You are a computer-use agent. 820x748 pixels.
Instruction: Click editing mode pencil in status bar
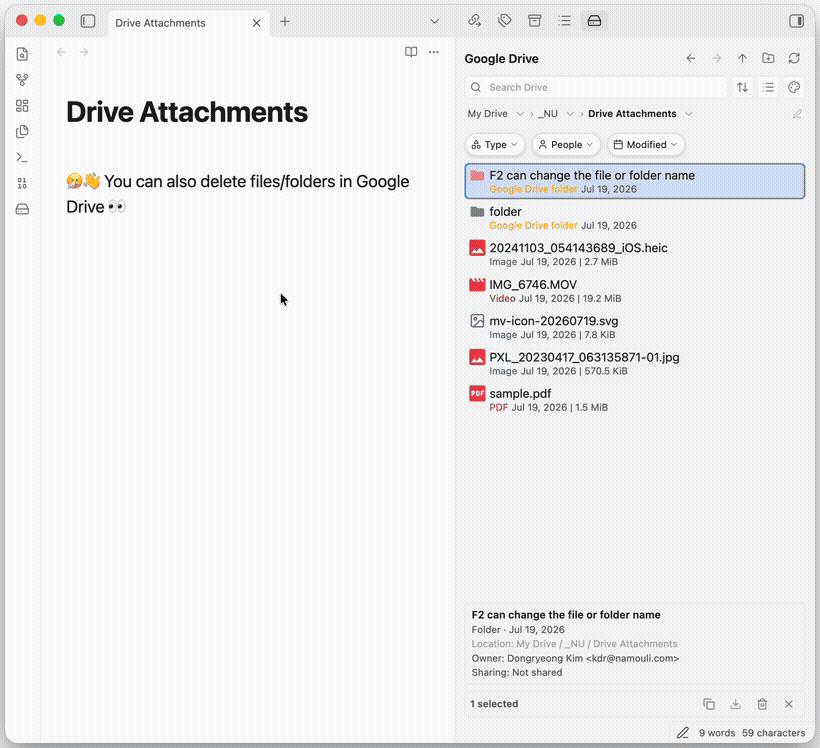tap(682, 733)
